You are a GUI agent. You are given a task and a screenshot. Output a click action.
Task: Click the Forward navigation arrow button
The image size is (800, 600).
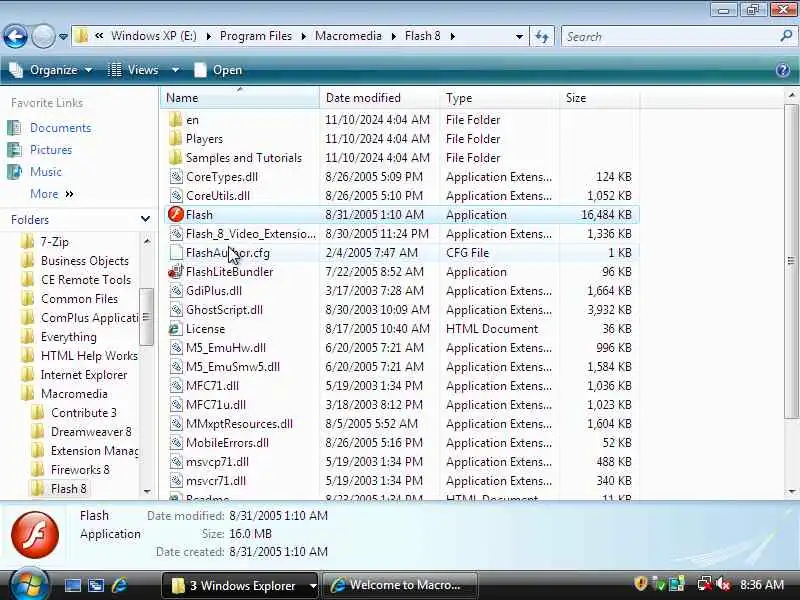43,36
